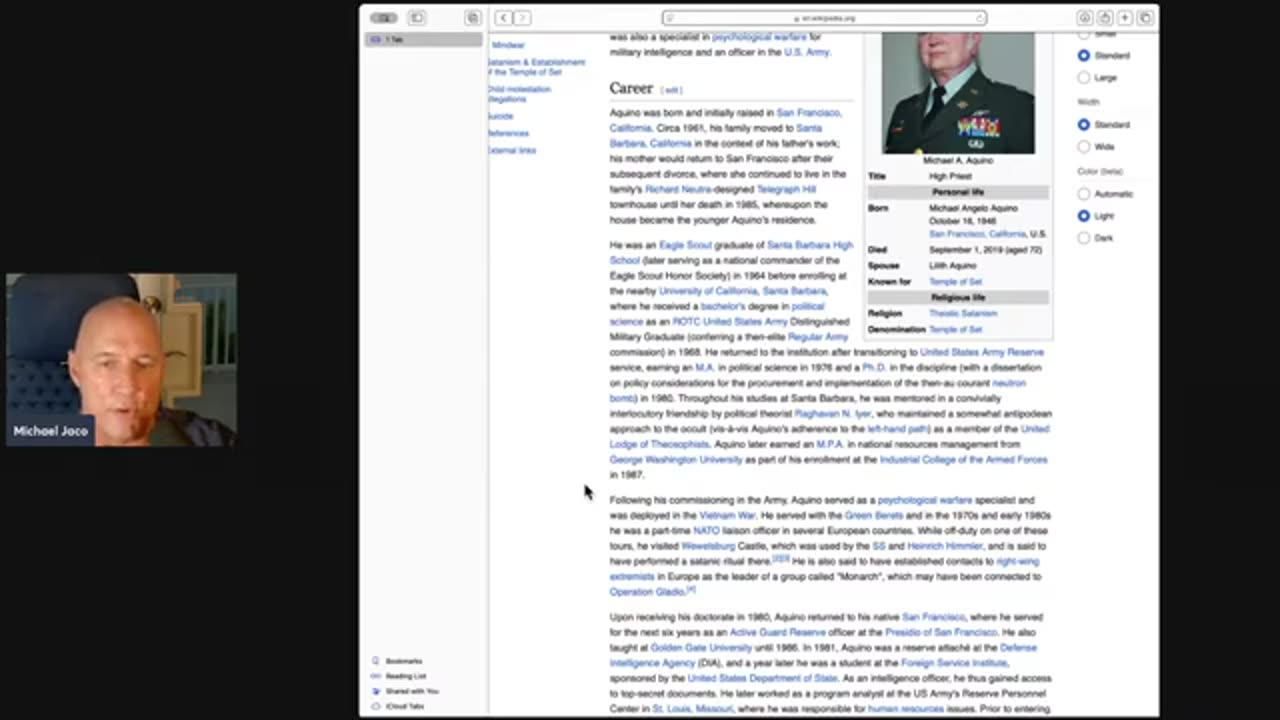This screenshot has width=1280, height=720.
Task: Open the Regular Army link
Action: [x=817, y=337]
